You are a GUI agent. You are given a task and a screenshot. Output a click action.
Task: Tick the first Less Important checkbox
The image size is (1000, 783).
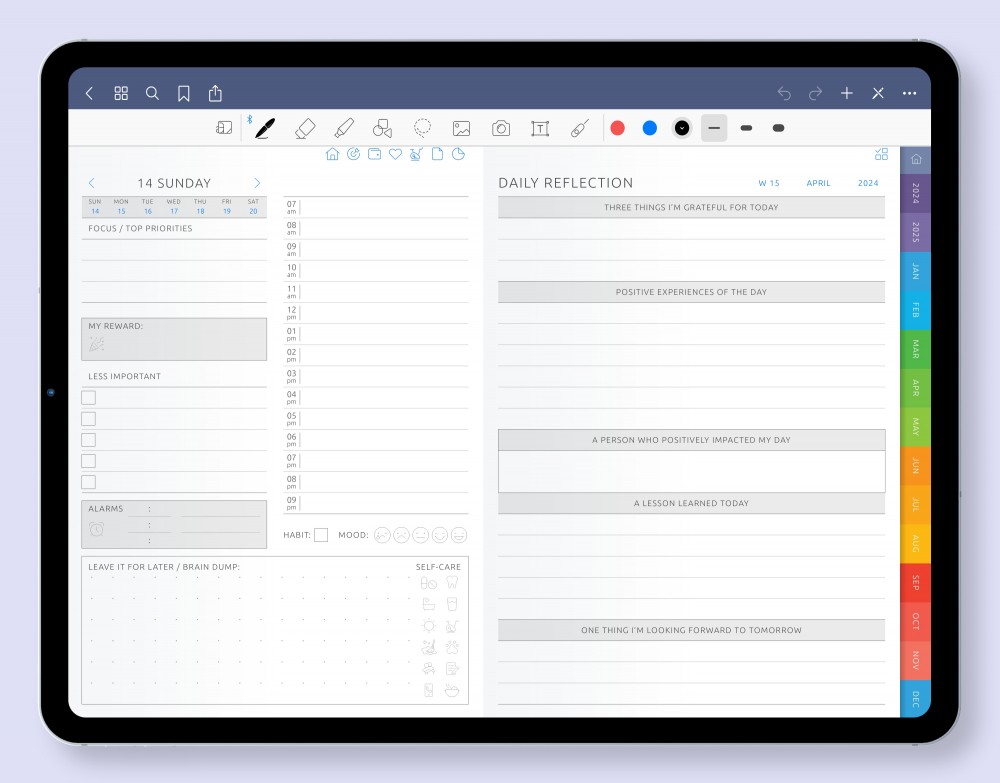89,398
